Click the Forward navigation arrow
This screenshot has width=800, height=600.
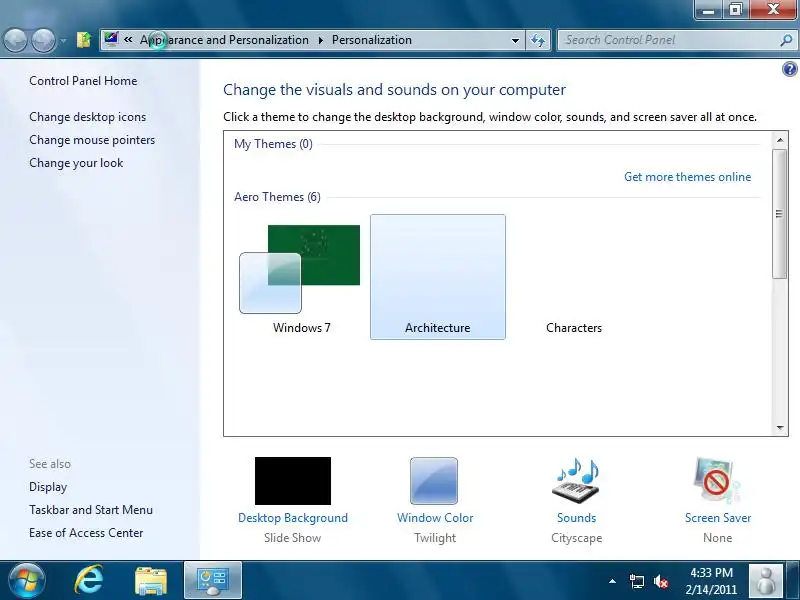point(43,40)
